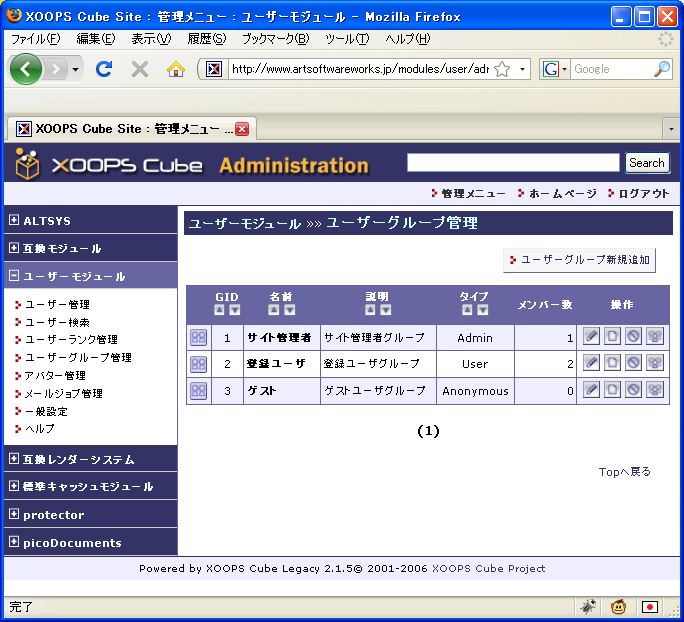Viewport: 684px width, 622px height.
Task: Click group icon left of GID 2
Action: pyautogui.click(x=198, y=364)
